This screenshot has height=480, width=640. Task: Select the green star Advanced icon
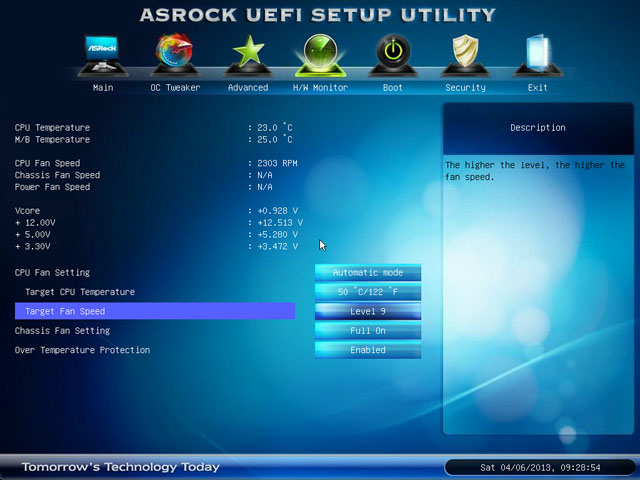248,56
